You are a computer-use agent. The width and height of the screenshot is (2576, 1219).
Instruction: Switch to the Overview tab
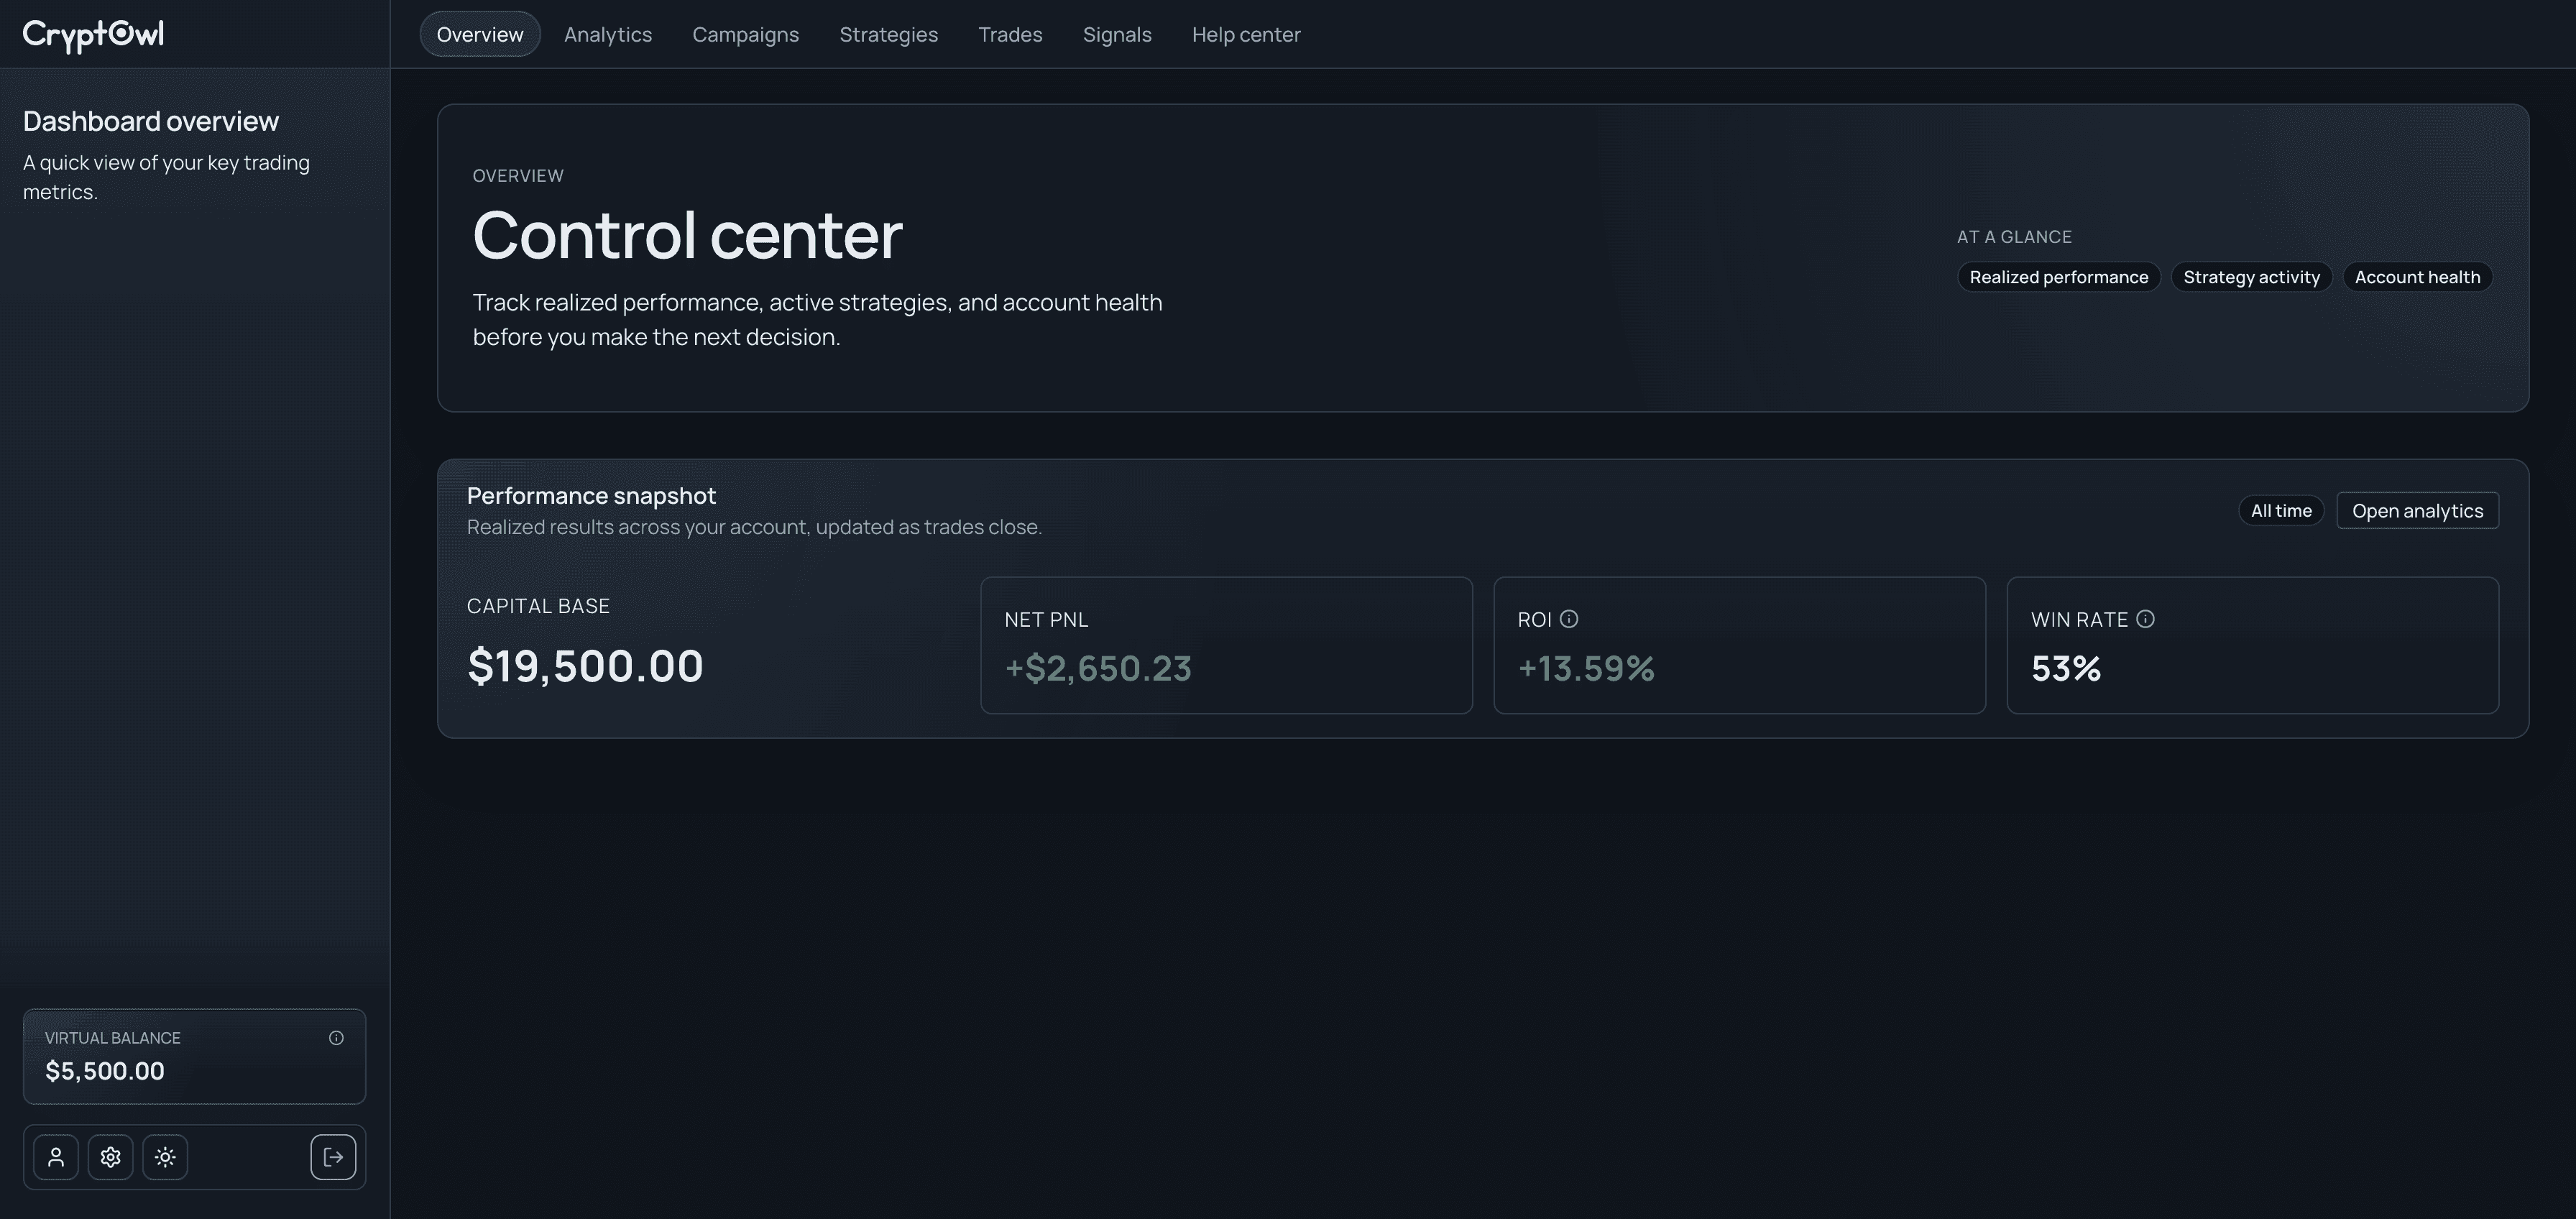[480, 34]
